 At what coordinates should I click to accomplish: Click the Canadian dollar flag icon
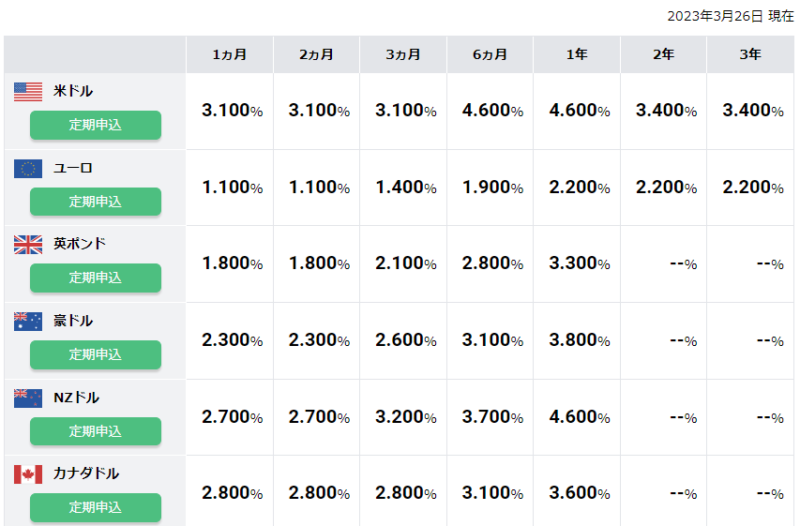point(28,474)
